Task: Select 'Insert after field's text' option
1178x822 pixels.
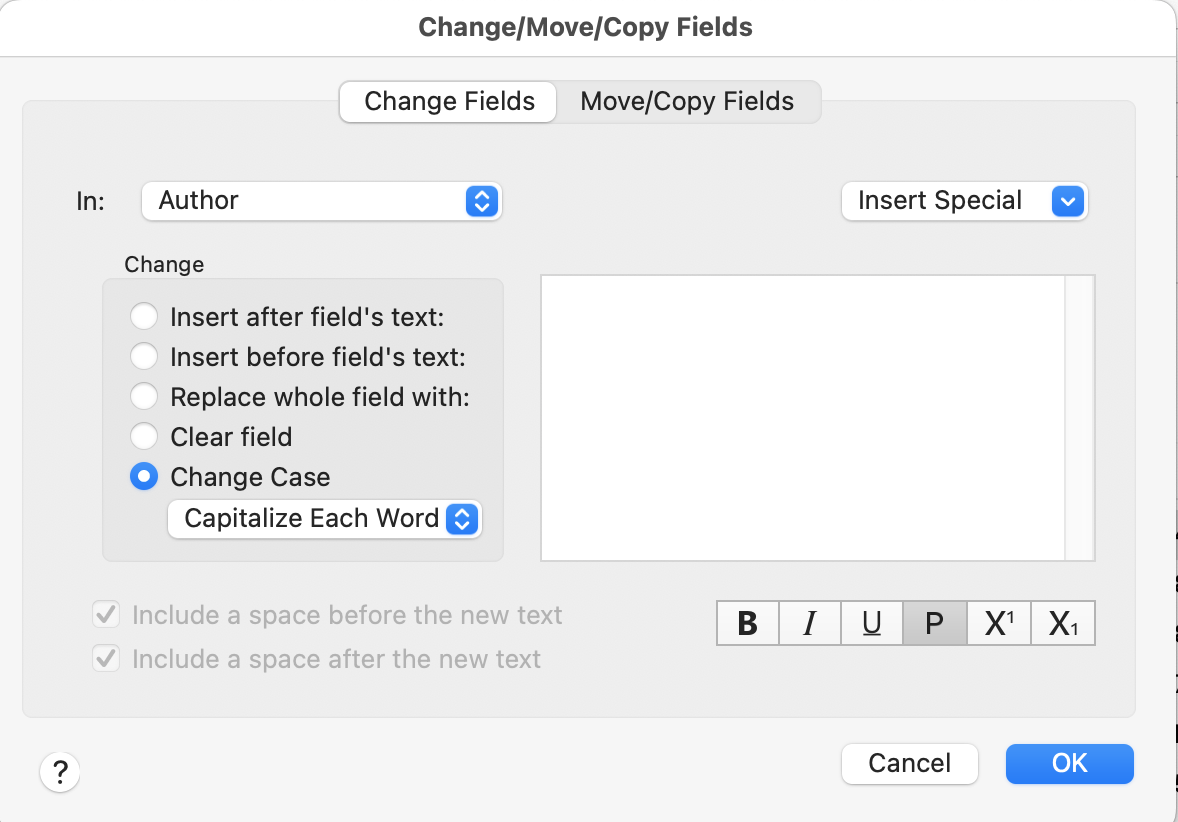Action: coord(144,317)
